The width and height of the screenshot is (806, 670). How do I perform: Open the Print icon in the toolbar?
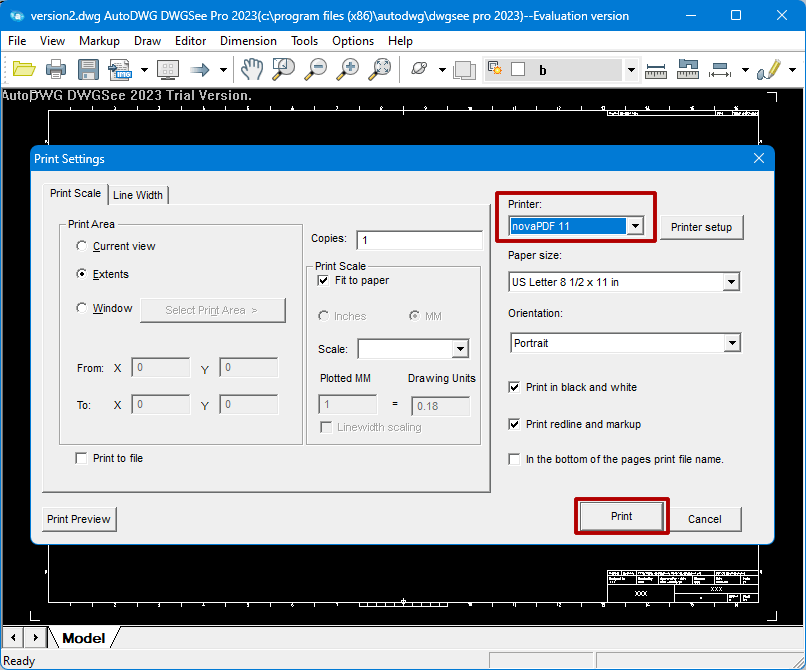(56, 69)
